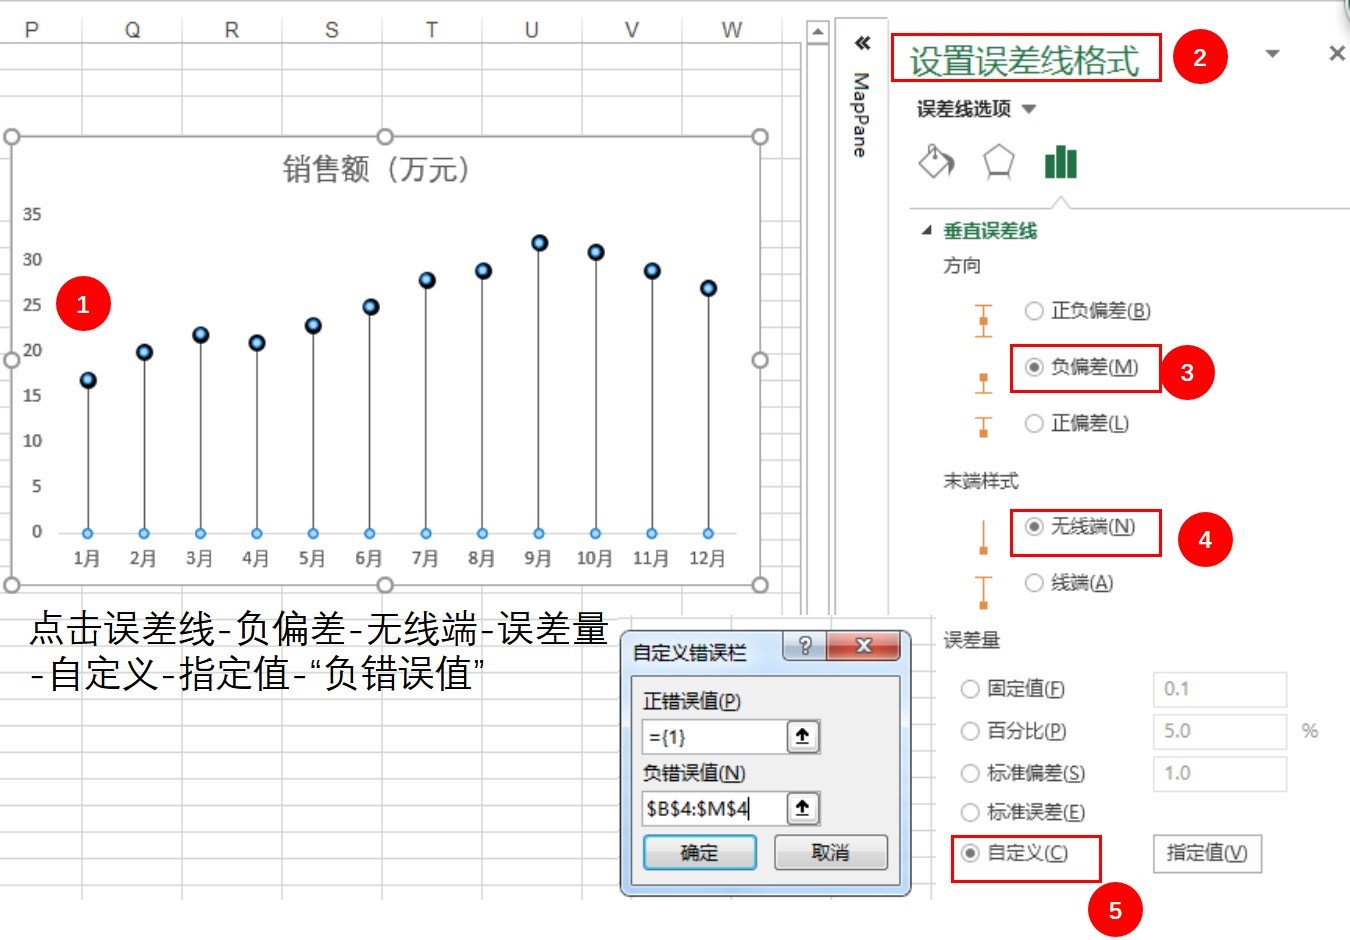Open the task pane options dropdown arrow
The height and width of the screenshot is (940, 1350).
click(x=1272, y=54)
